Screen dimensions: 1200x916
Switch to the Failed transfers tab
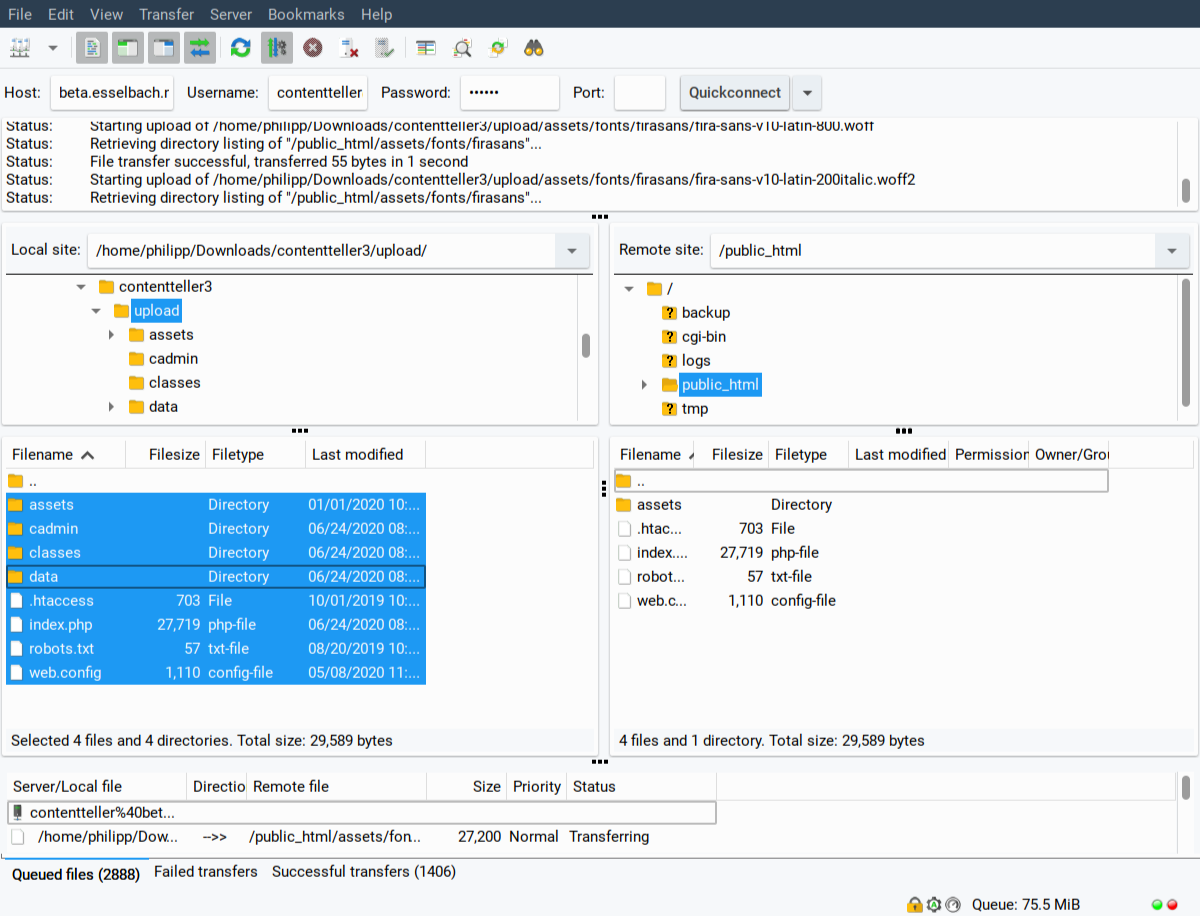[205, 872]
